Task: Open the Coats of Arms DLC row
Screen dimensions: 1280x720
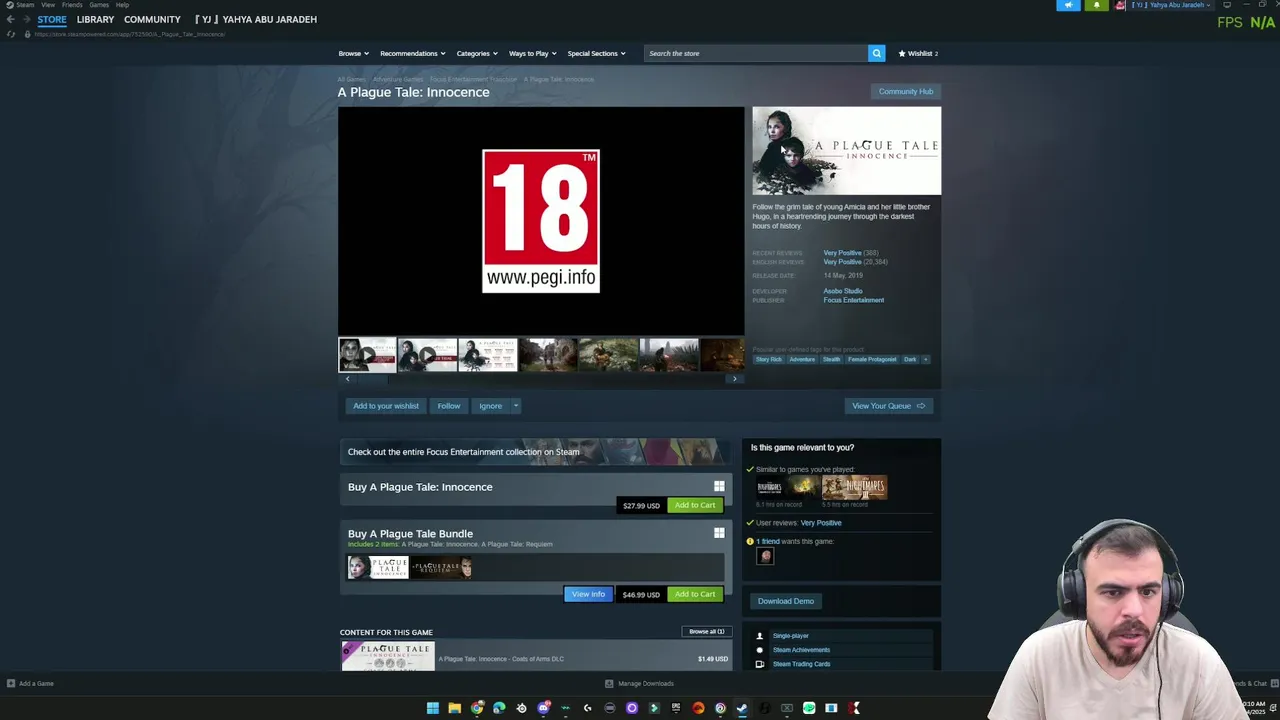Action: (535, 657)
